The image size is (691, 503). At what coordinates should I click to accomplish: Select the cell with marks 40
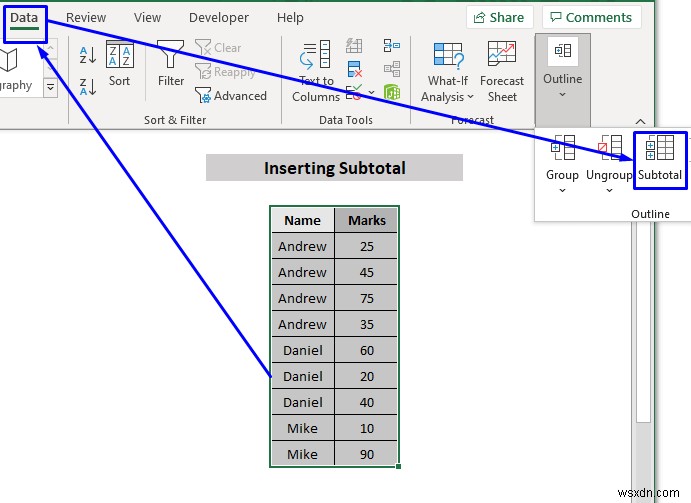[x=366, y=402]
